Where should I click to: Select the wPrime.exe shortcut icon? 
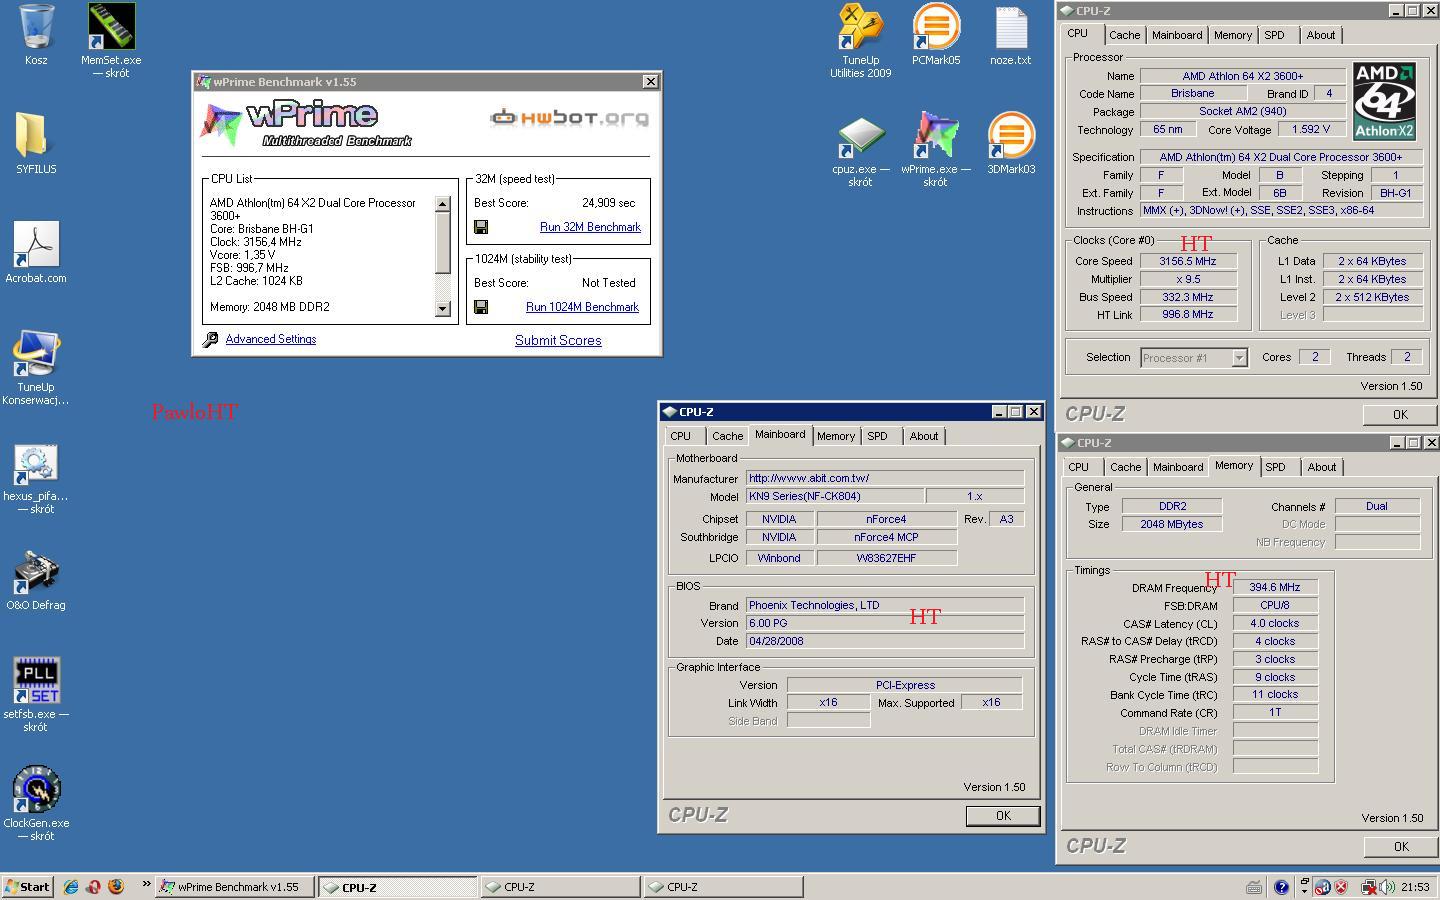click(x=936, y=135)
